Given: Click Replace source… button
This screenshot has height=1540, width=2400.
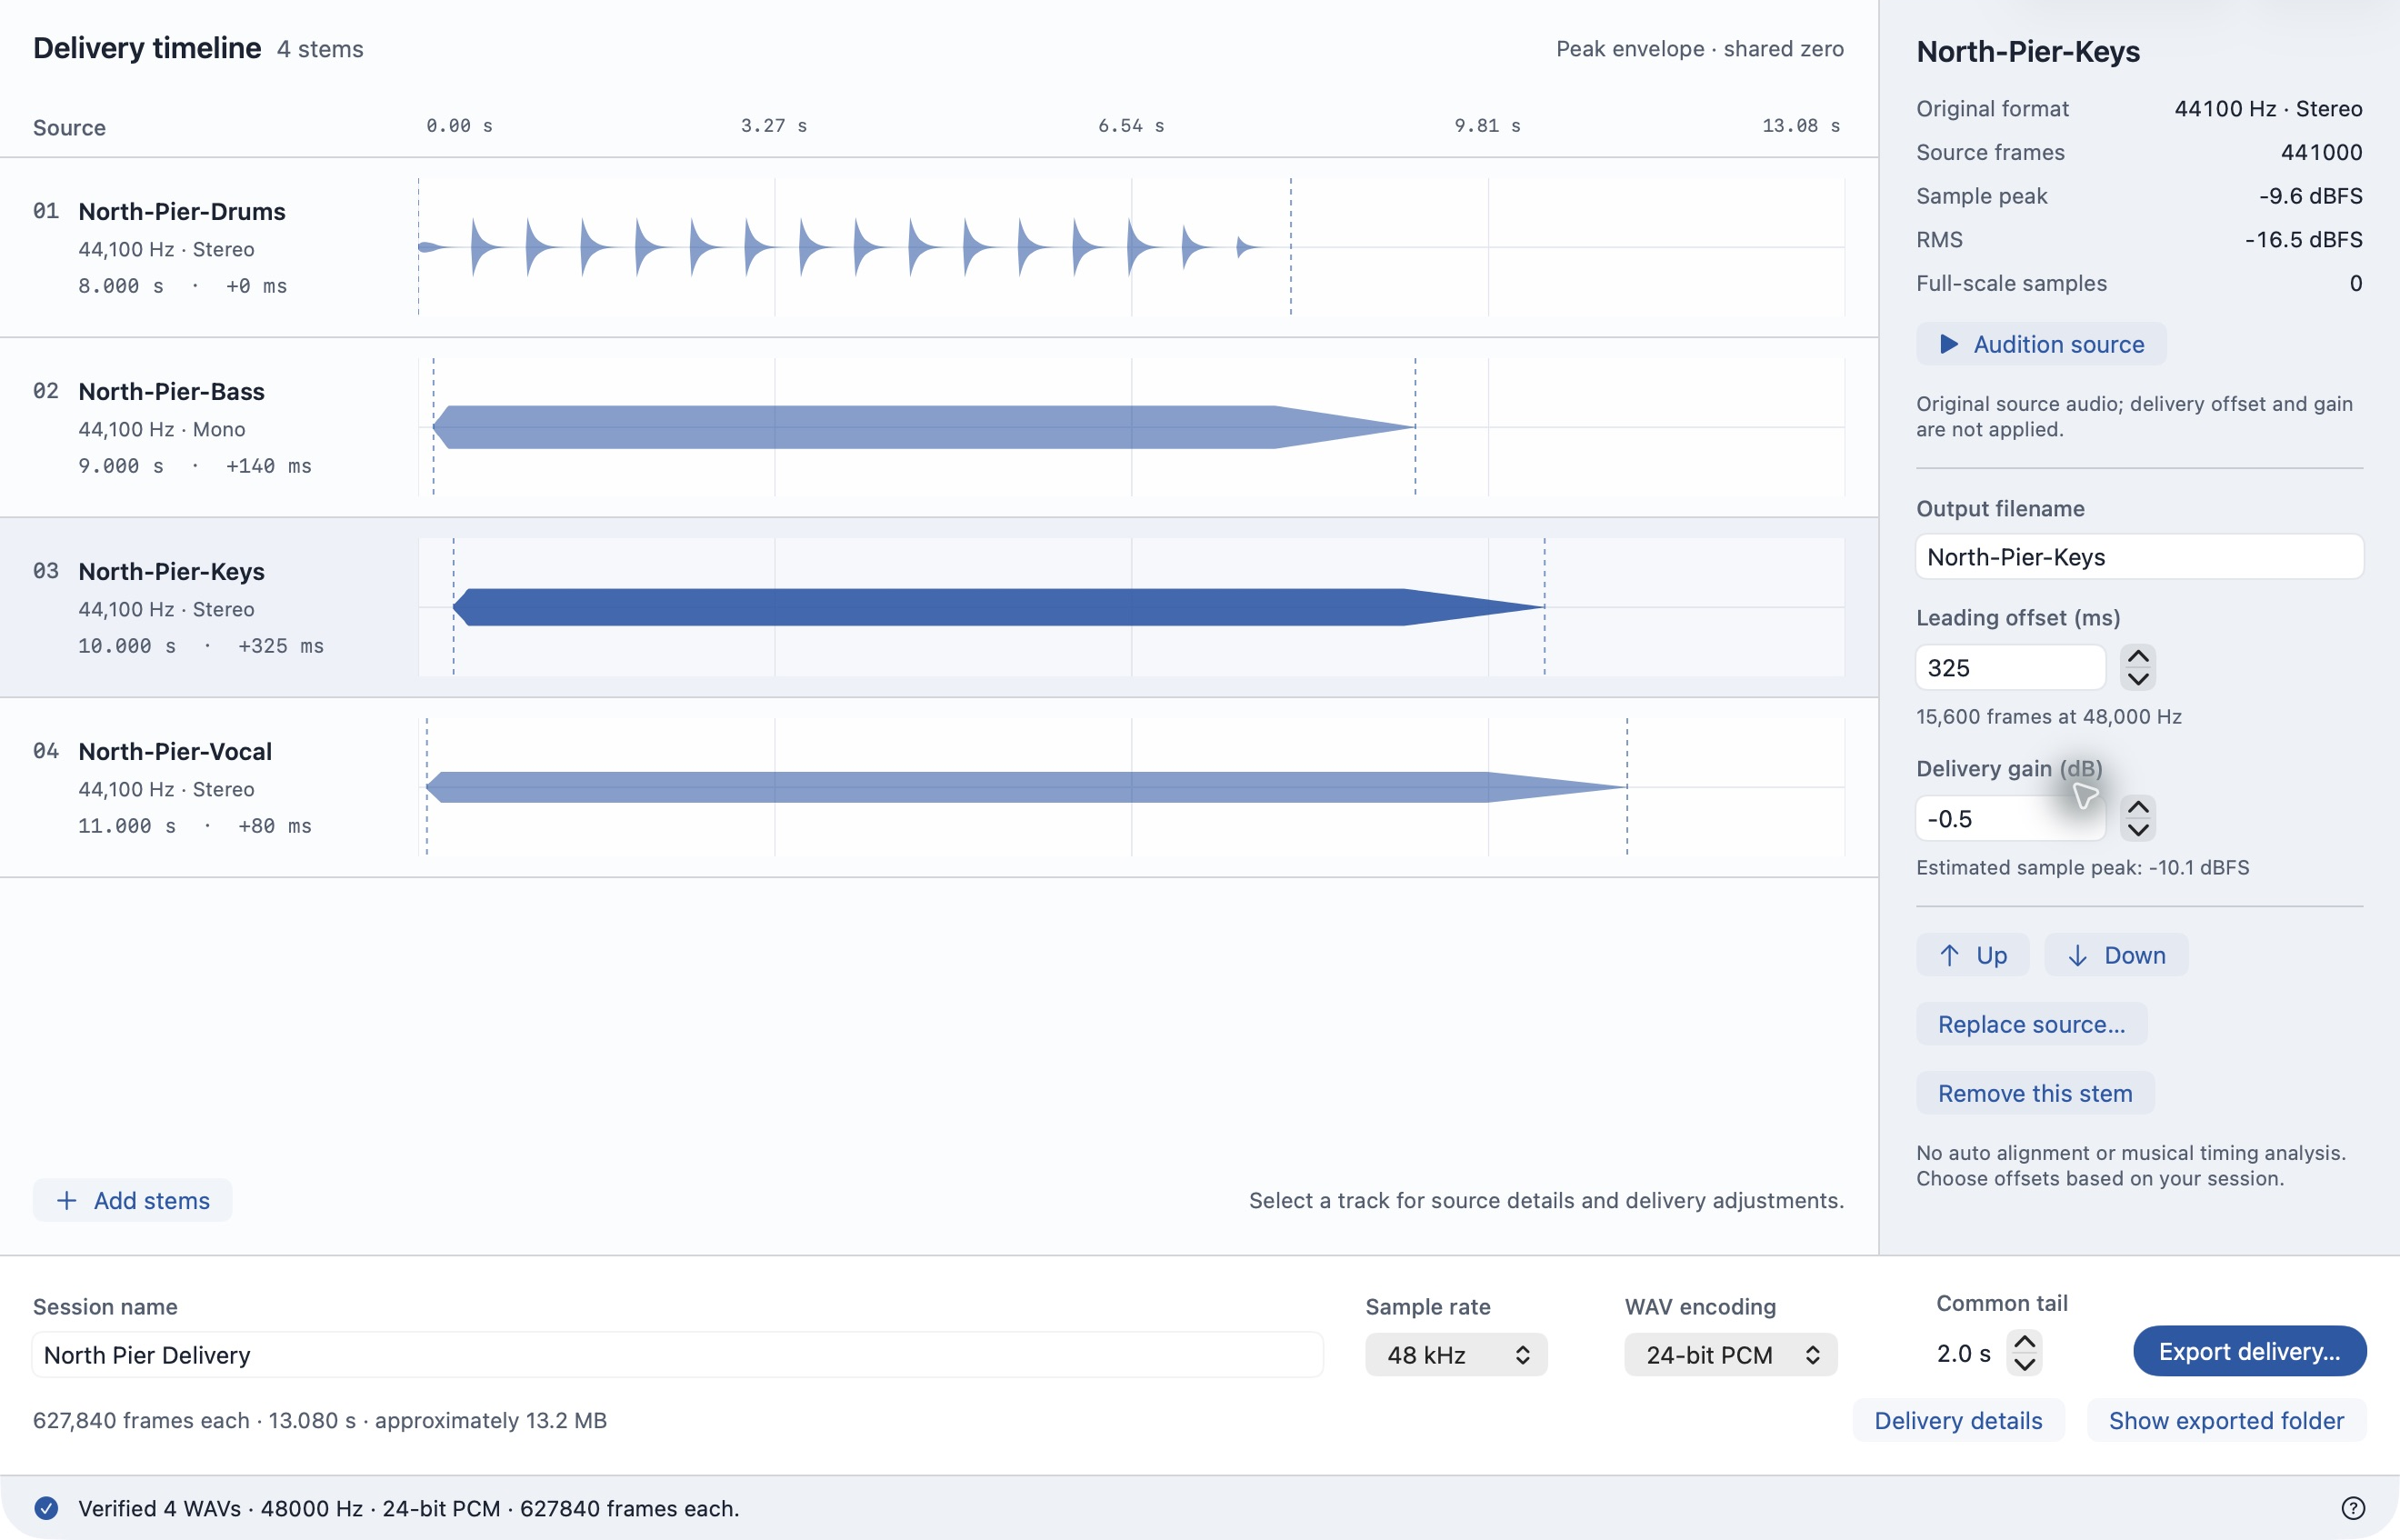Looking at the screenshot, I should click(x=2031, y=1024).
